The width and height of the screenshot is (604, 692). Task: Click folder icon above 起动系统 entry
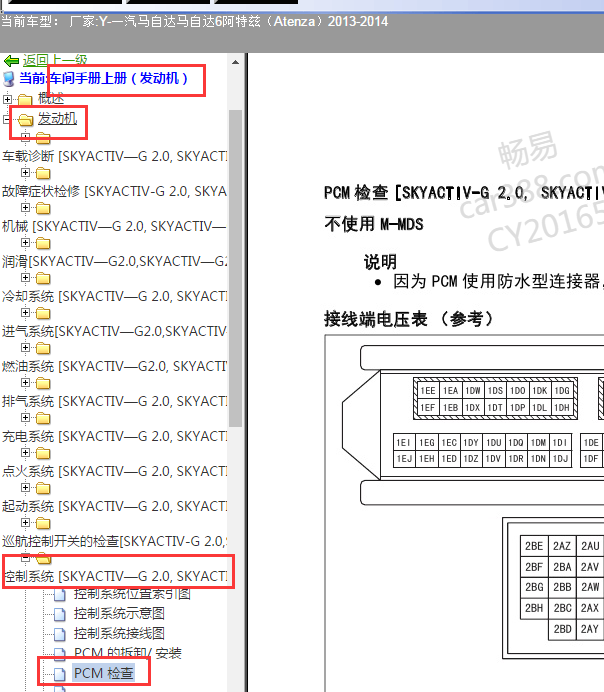43,488
